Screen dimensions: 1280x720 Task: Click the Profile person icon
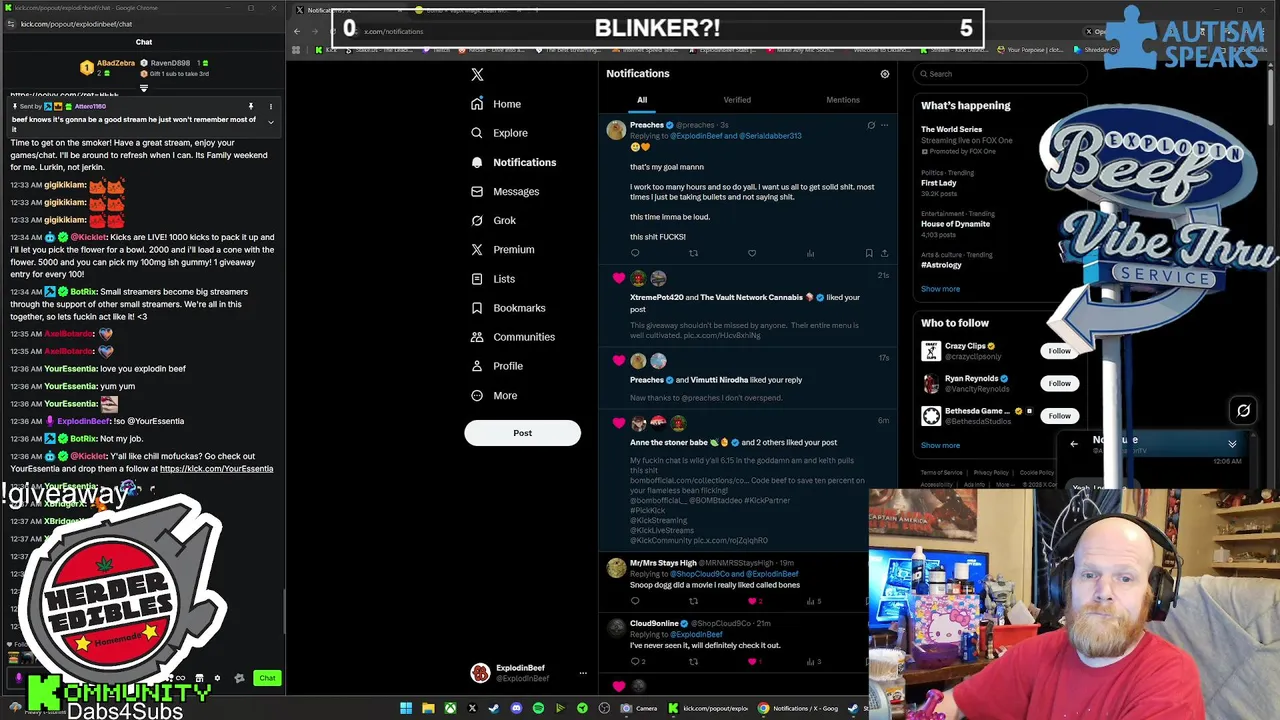pos(477,366)
